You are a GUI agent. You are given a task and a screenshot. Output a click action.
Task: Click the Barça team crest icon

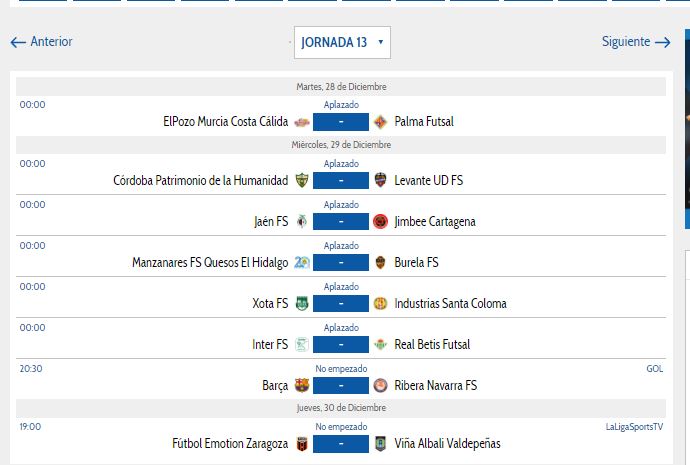(301, 386)
